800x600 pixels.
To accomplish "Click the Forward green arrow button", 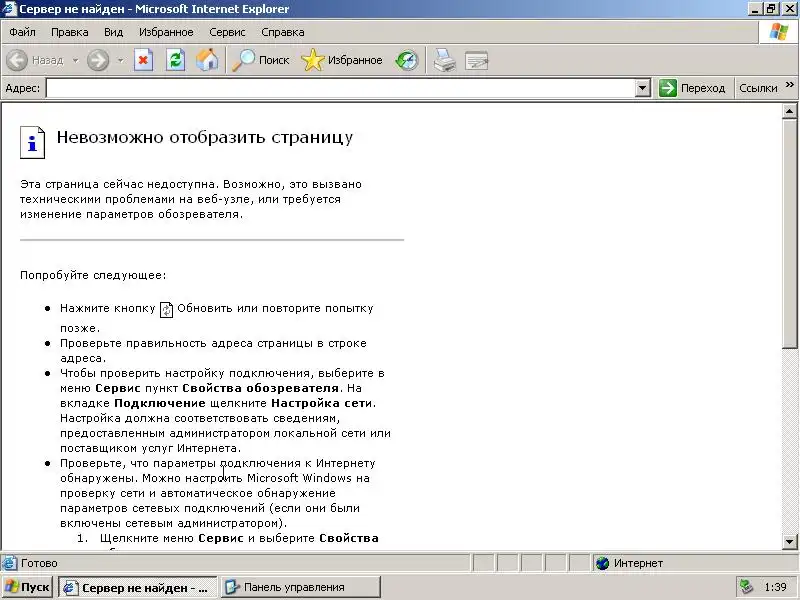I will [98, 60].
